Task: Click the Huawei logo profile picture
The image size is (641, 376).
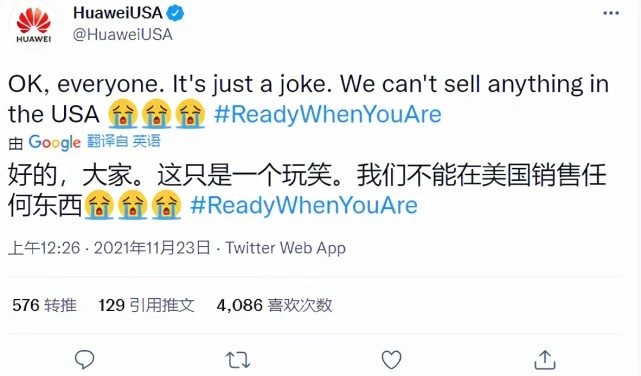Action: pyautogui.click(x=34, y=25)
